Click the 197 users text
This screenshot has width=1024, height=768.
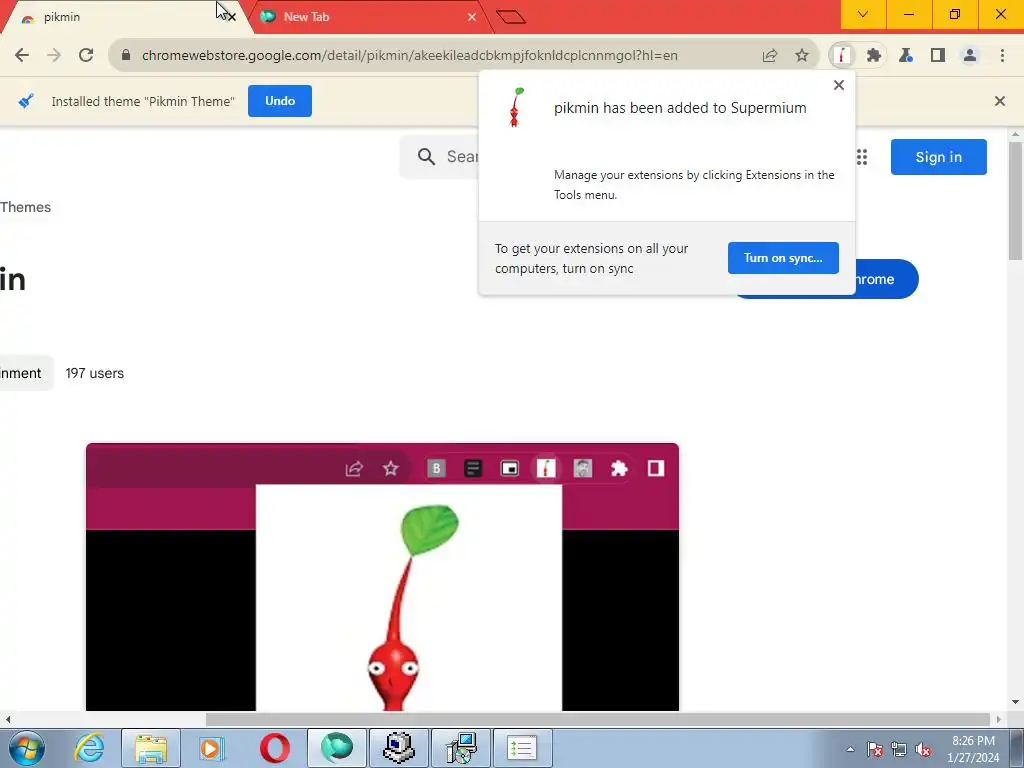(95, 374)
